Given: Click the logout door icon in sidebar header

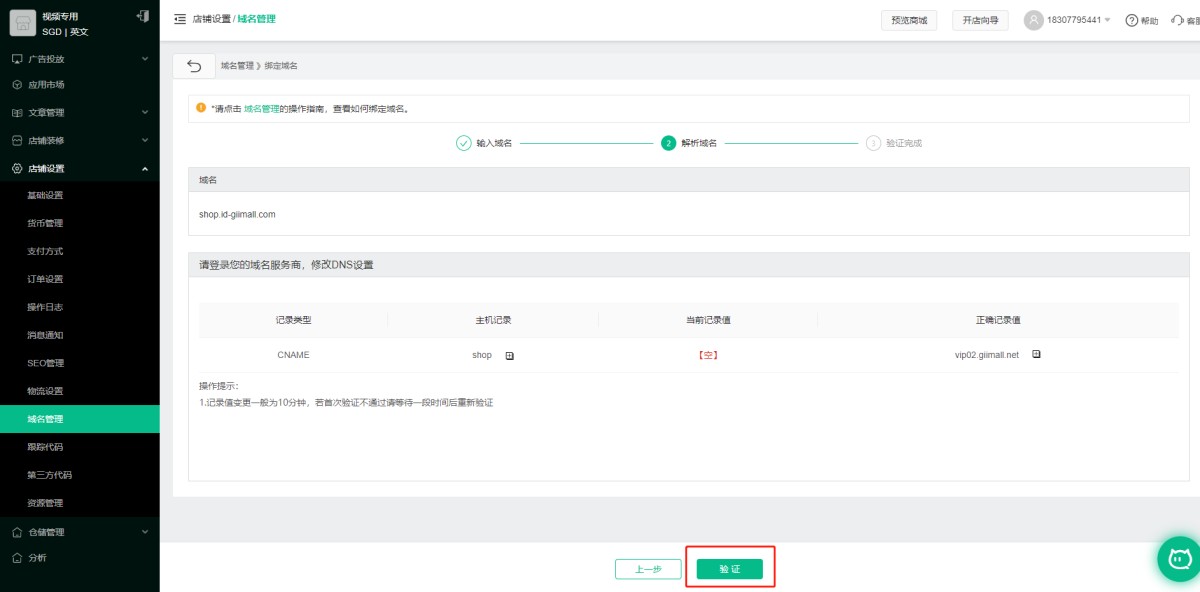Looking at the screenshot, I should click(x=143, y=16).
